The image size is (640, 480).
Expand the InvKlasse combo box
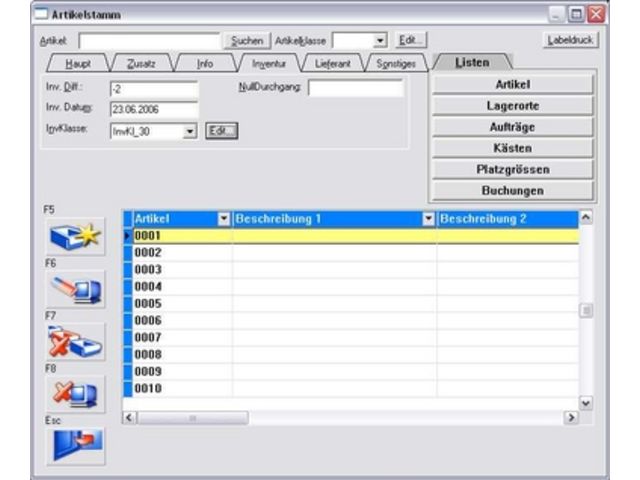[x=190, y=130]
